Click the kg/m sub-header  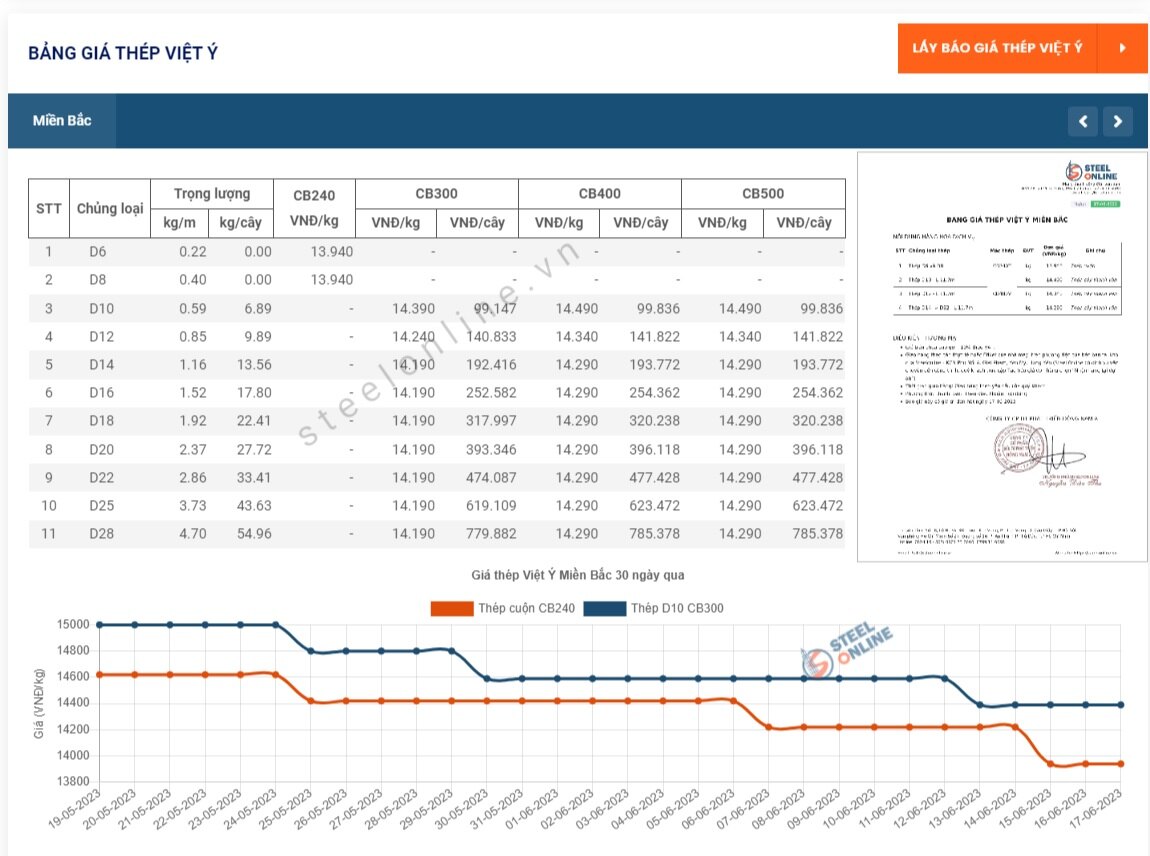[x=180, y=222]
